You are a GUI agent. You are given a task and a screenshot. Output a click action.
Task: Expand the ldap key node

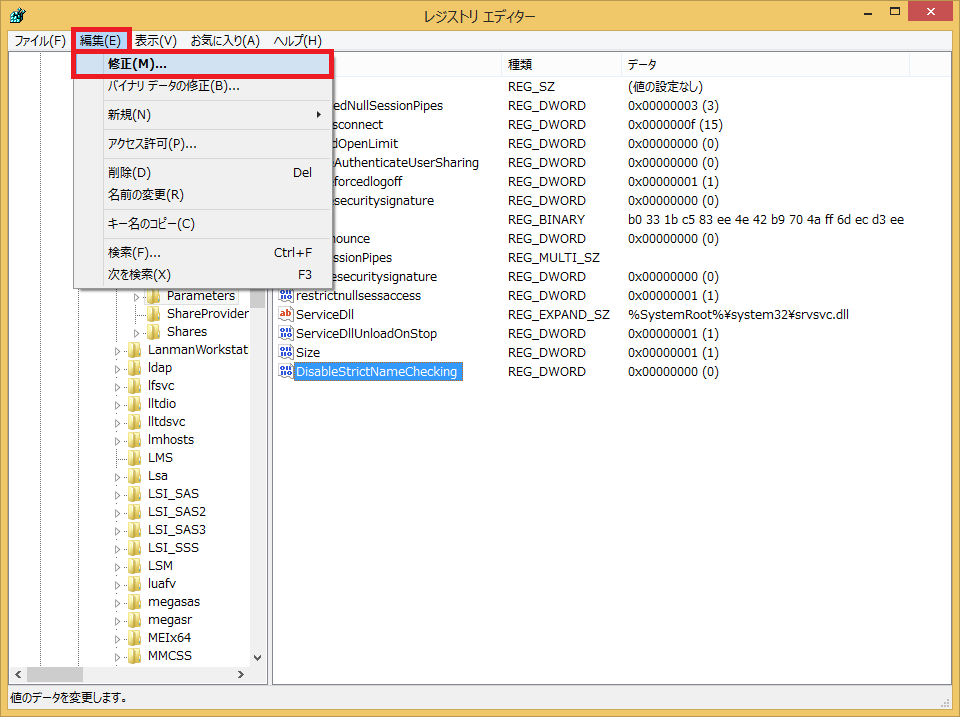pos(119,368)
